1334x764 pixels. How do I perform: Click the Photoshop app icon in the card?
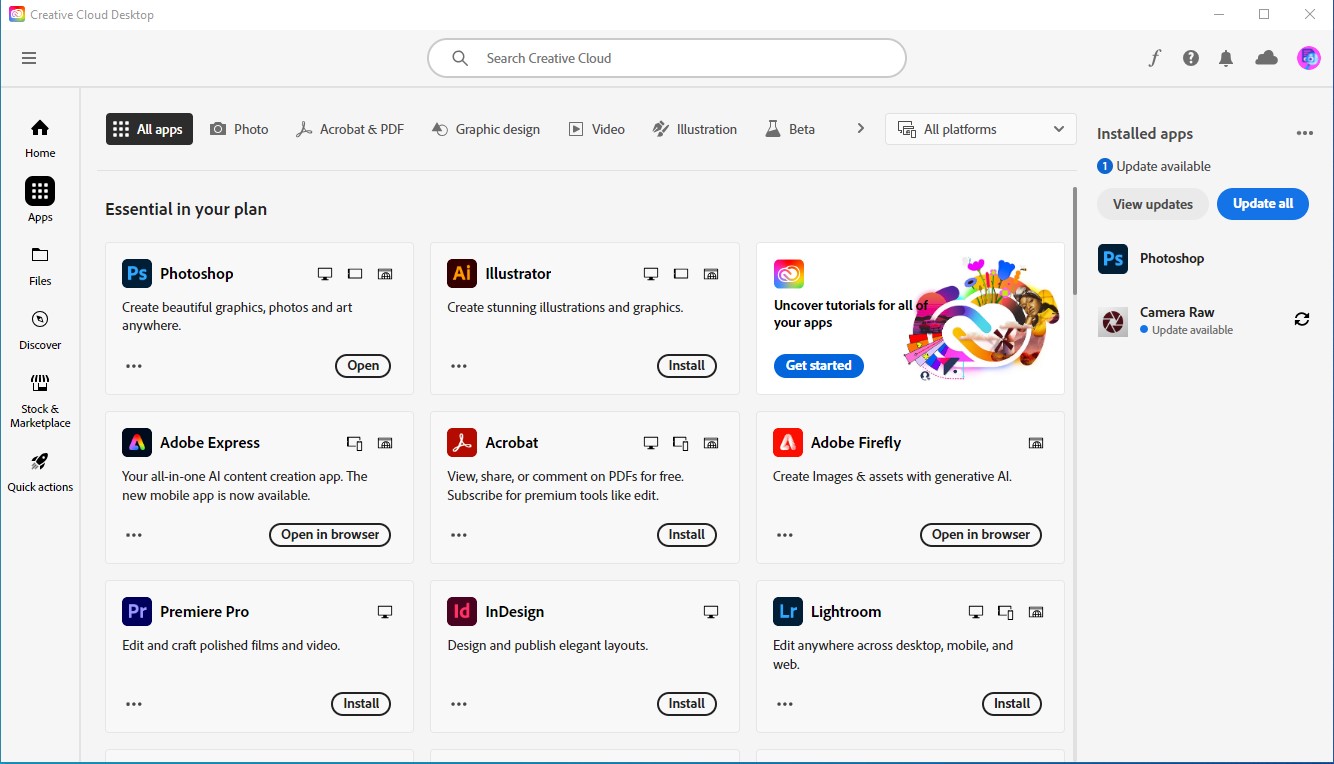(x=137, y=273)
